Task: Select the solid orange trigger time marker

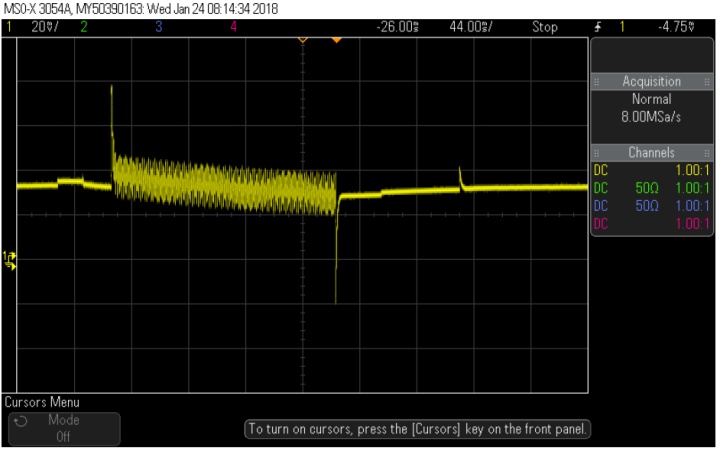Action: [336, 40]
